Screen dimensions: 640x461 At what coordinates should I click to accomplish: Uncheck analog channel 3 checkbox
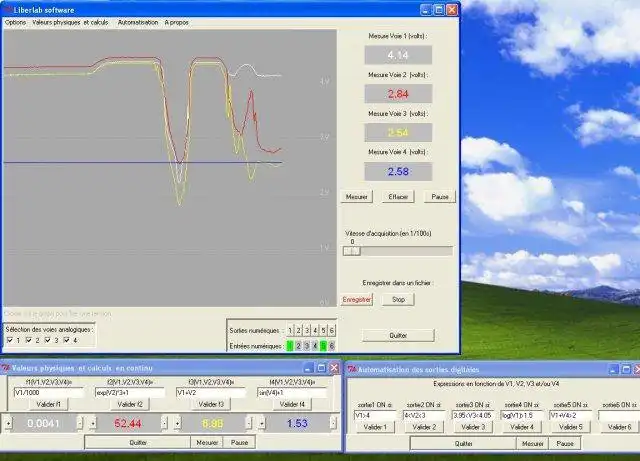pos(49,340)
